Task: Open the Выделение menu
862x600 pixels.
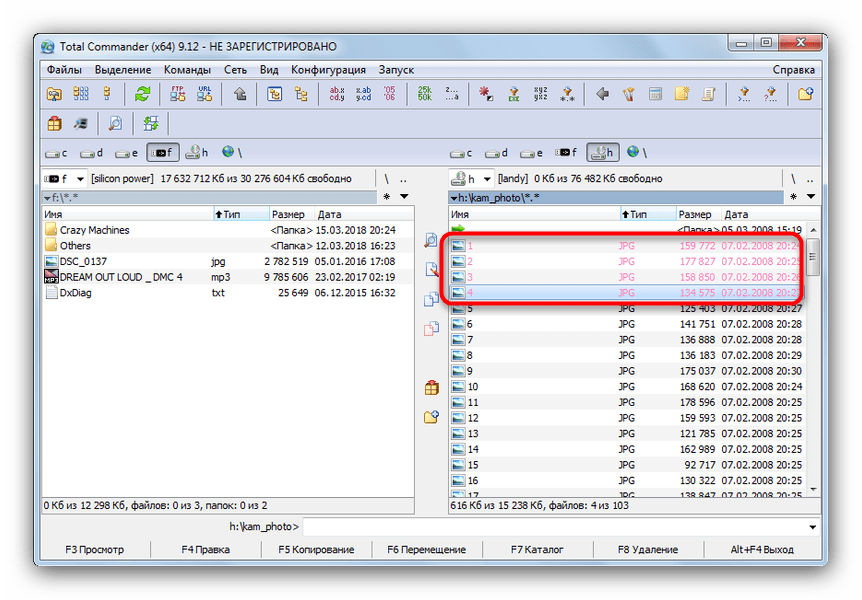Action: [x=123, y=70]
